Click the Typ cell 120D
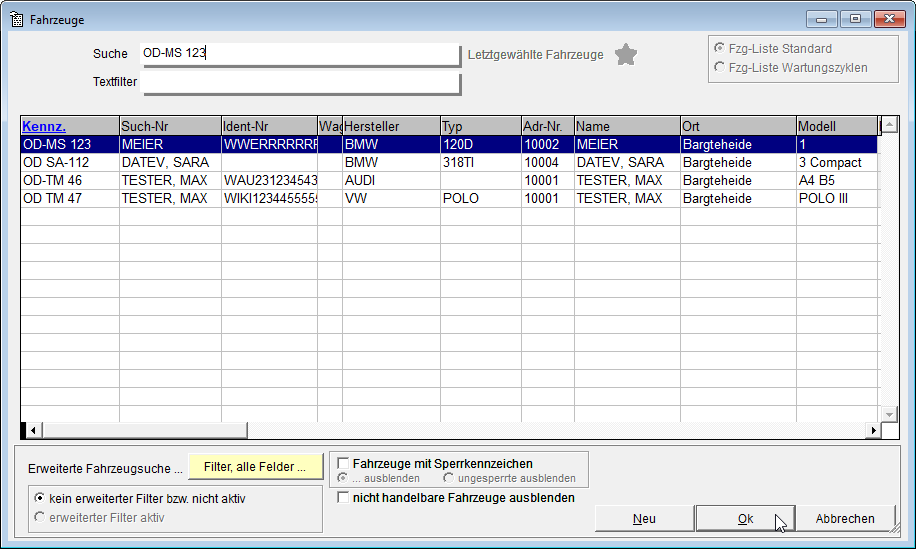The width and height of the screenshot is (916, 549). 480,144
